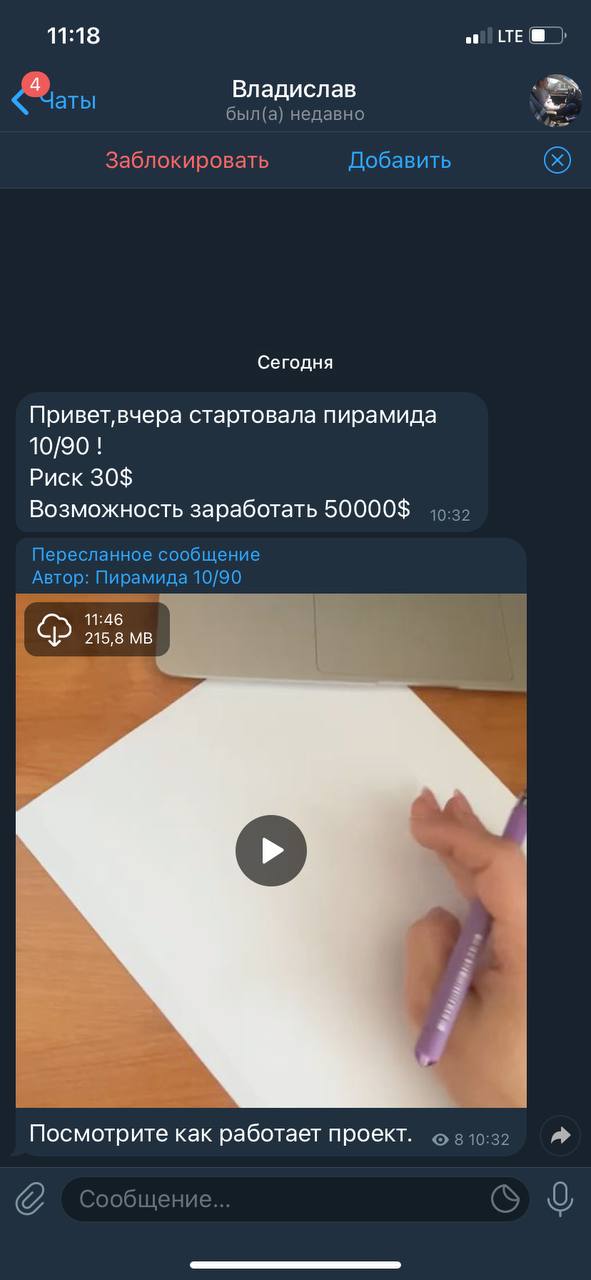Tap the view count eye icon
Image resolution: width=591 pixels, height=1280 pixels.
coord(441,1139)
